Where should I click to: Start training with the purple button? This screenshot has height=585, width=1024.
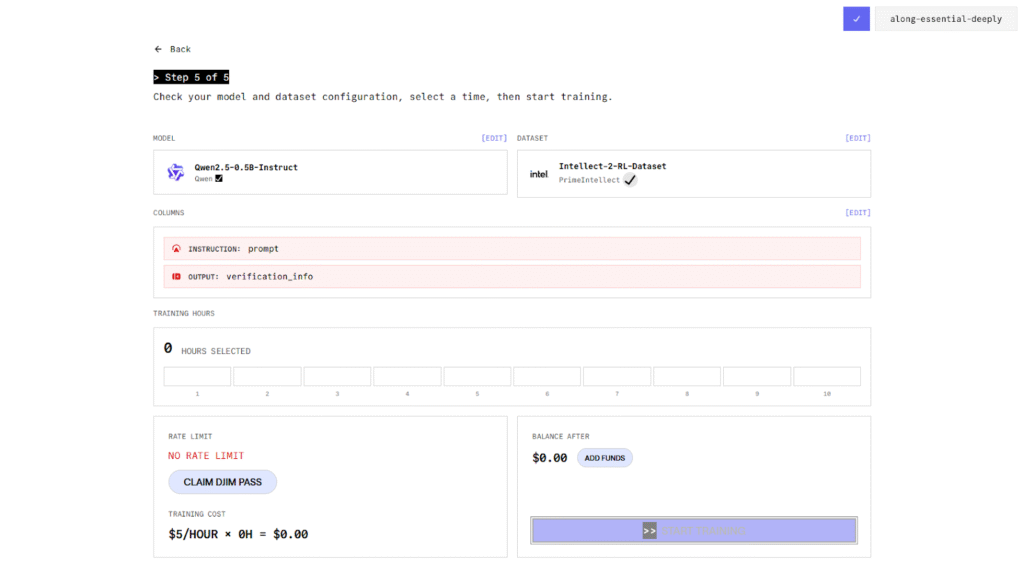(x=693, y=530)
